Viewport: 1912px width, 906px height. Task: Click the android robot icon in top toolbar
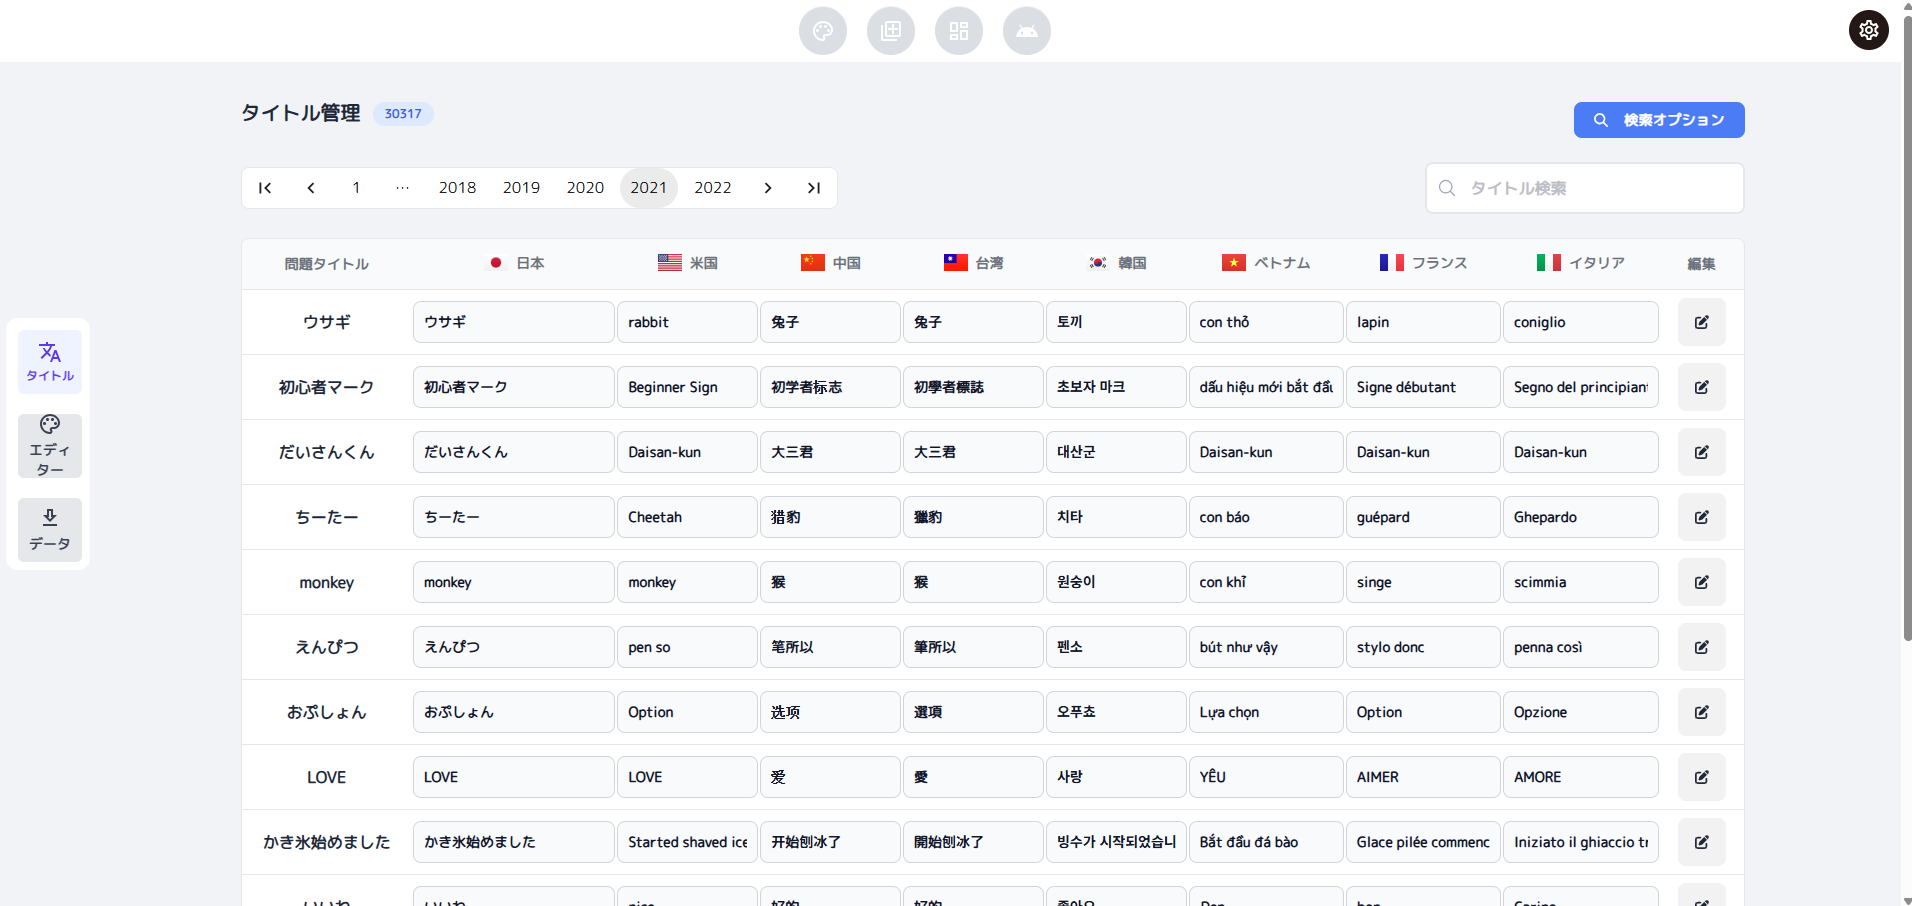[x=1027, y=31]
